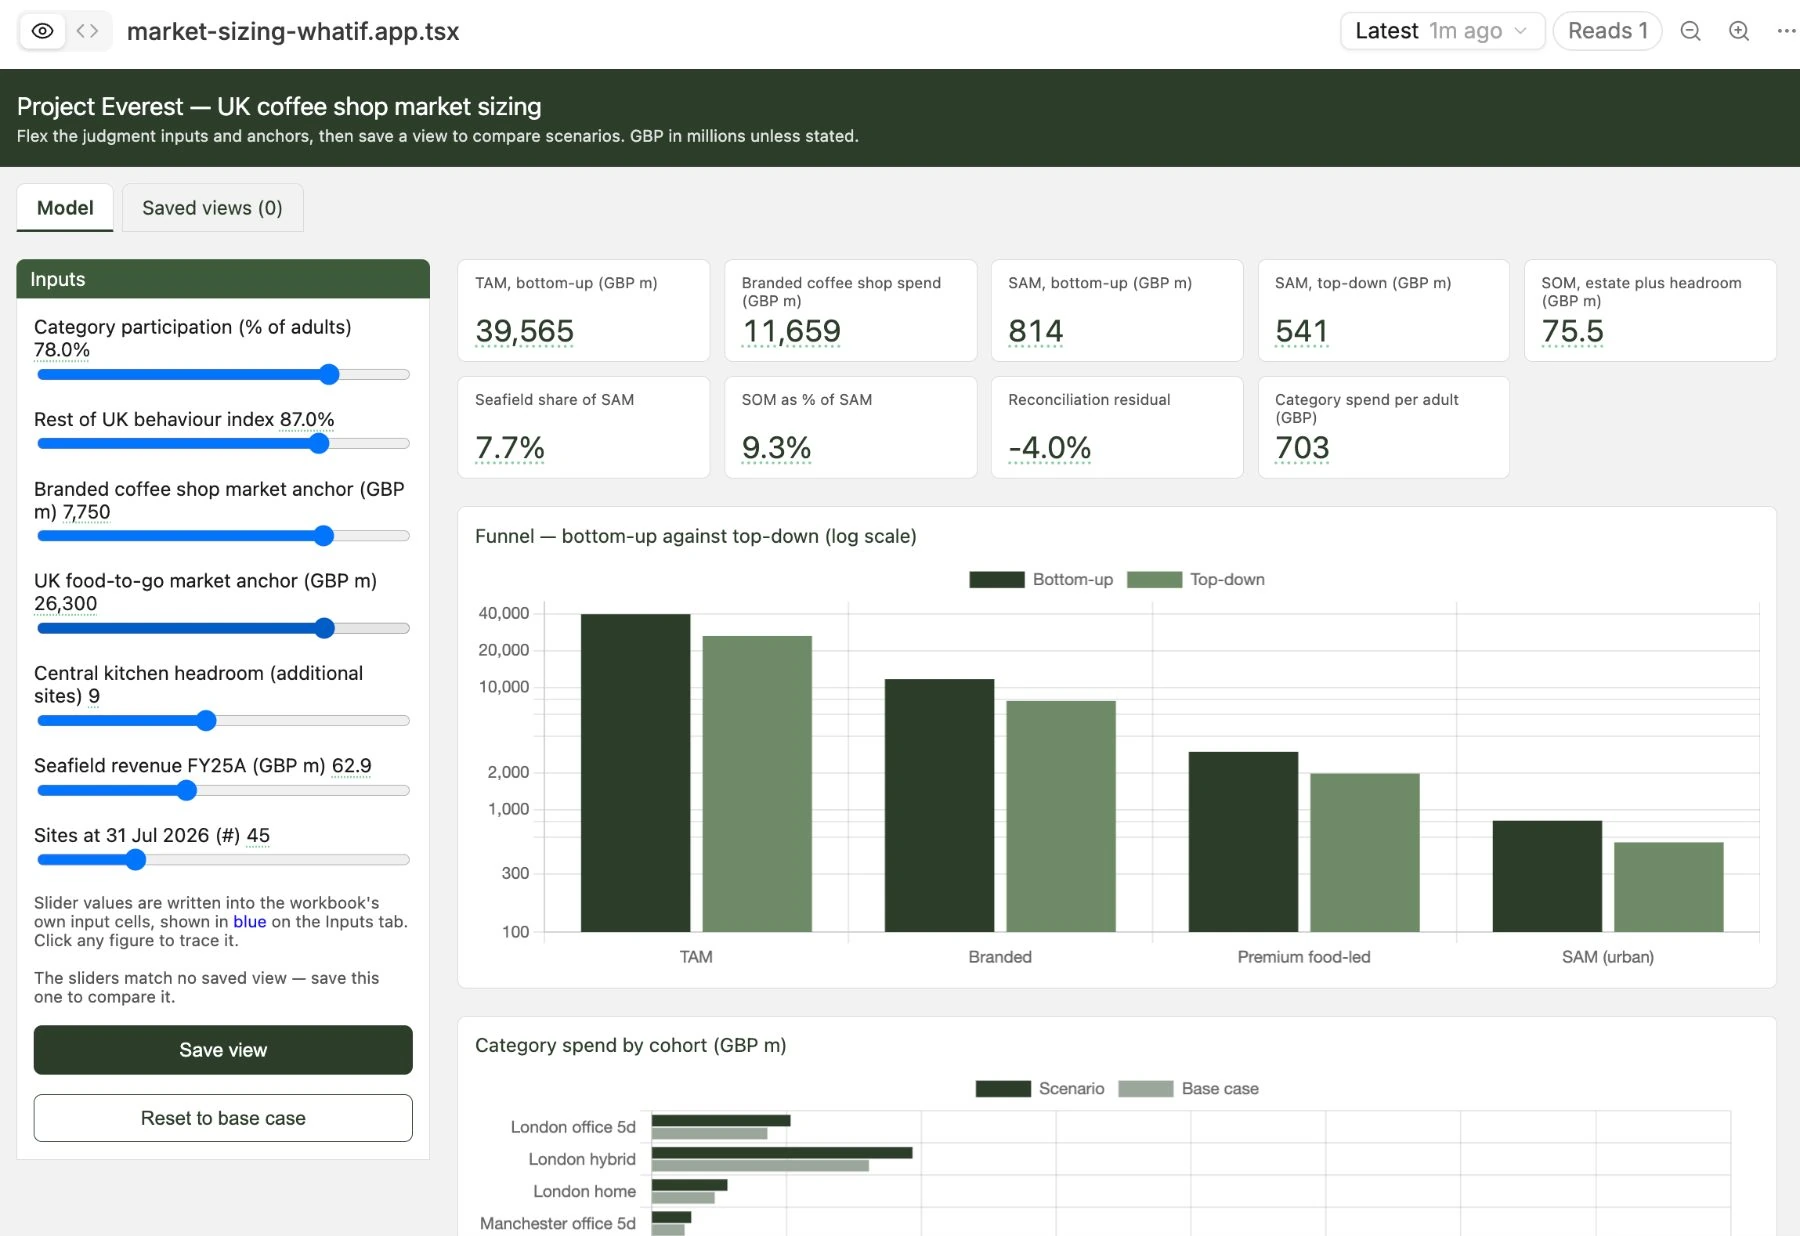
Task: Toggle the Bottom-up legend series
Action: (x=1041, y=580)
